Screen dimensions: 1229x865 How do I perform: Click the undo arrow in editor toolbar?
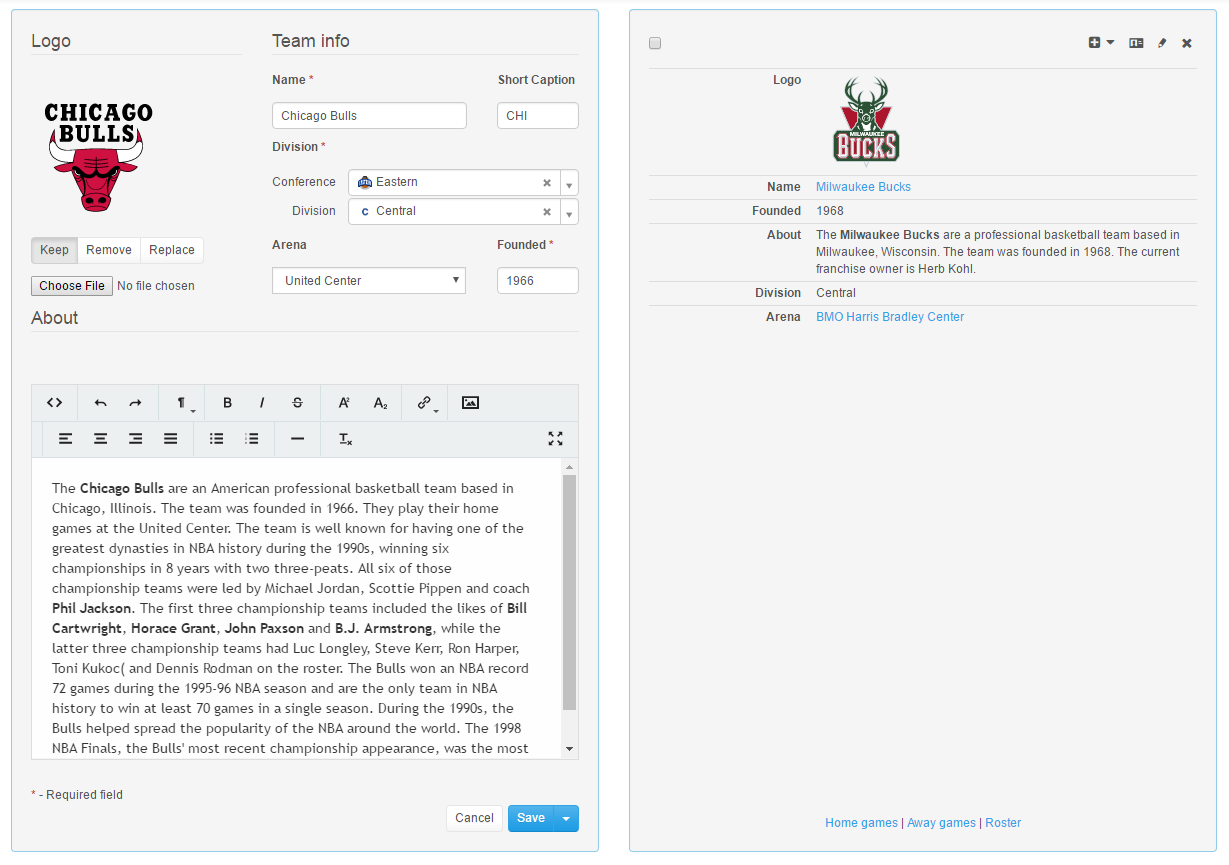(100, 403)
